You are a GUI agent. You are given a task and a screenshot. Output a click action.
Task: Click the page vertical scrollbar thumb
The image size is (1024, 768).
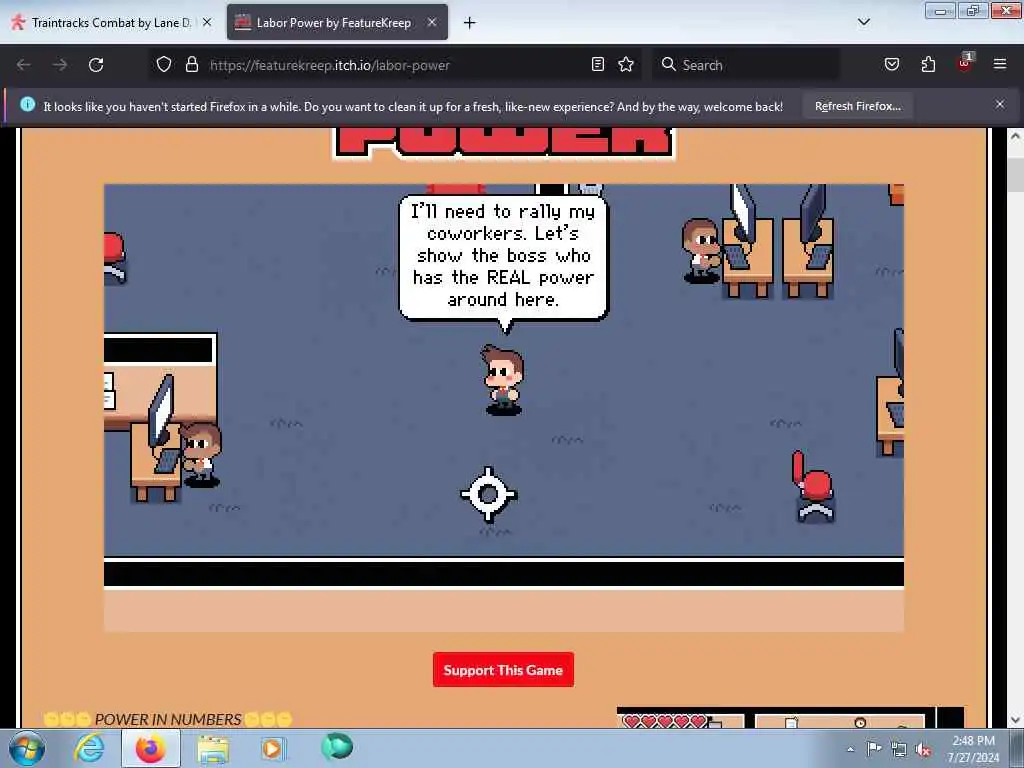click(1015, 174)
